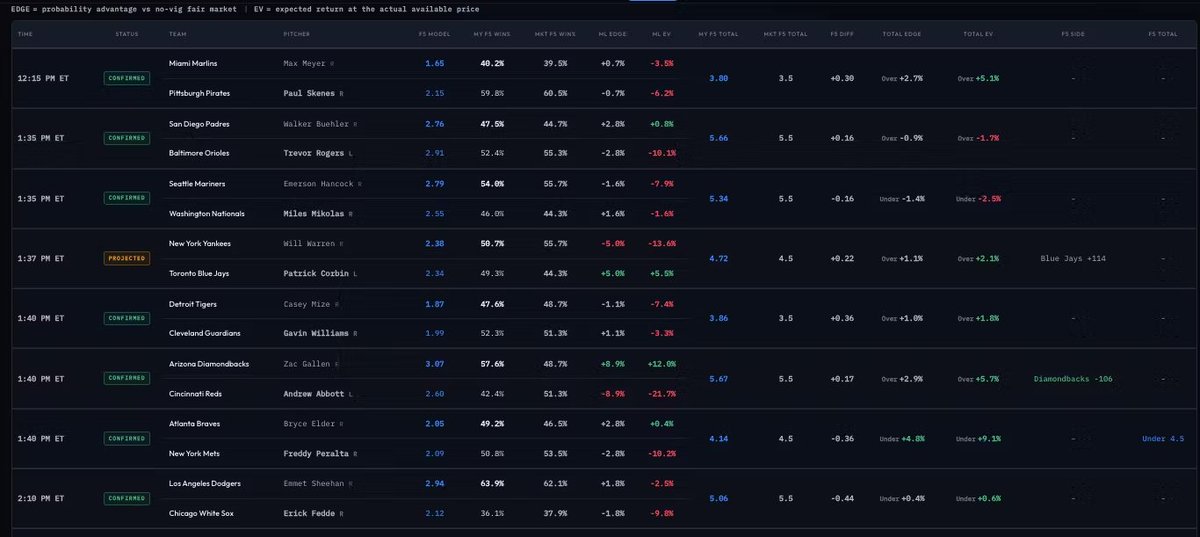Image resolution: width=1200 pixels, height=537 pixels.
Task: Click pitcher Paul Skenes
Action: (x=309, y=93)
